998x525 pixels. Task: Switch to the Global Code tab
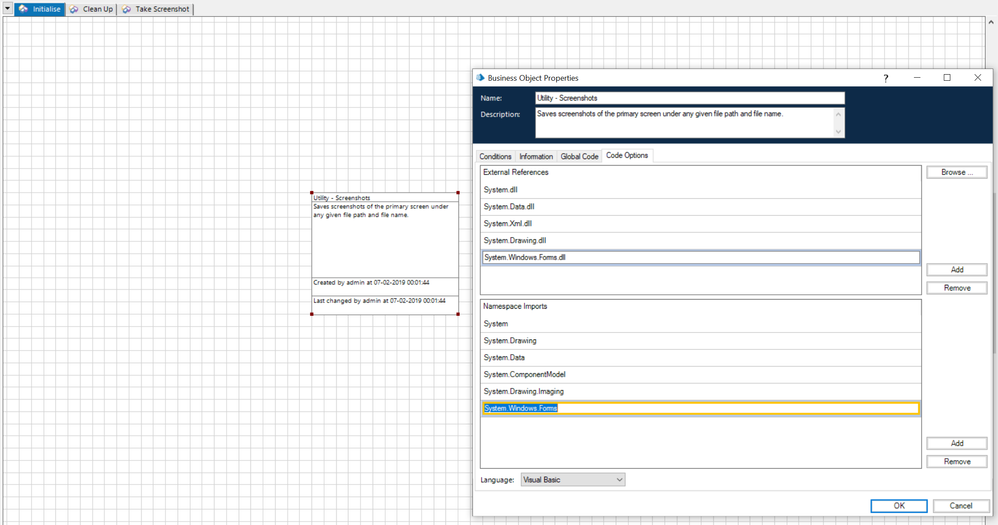coord(579,156)
